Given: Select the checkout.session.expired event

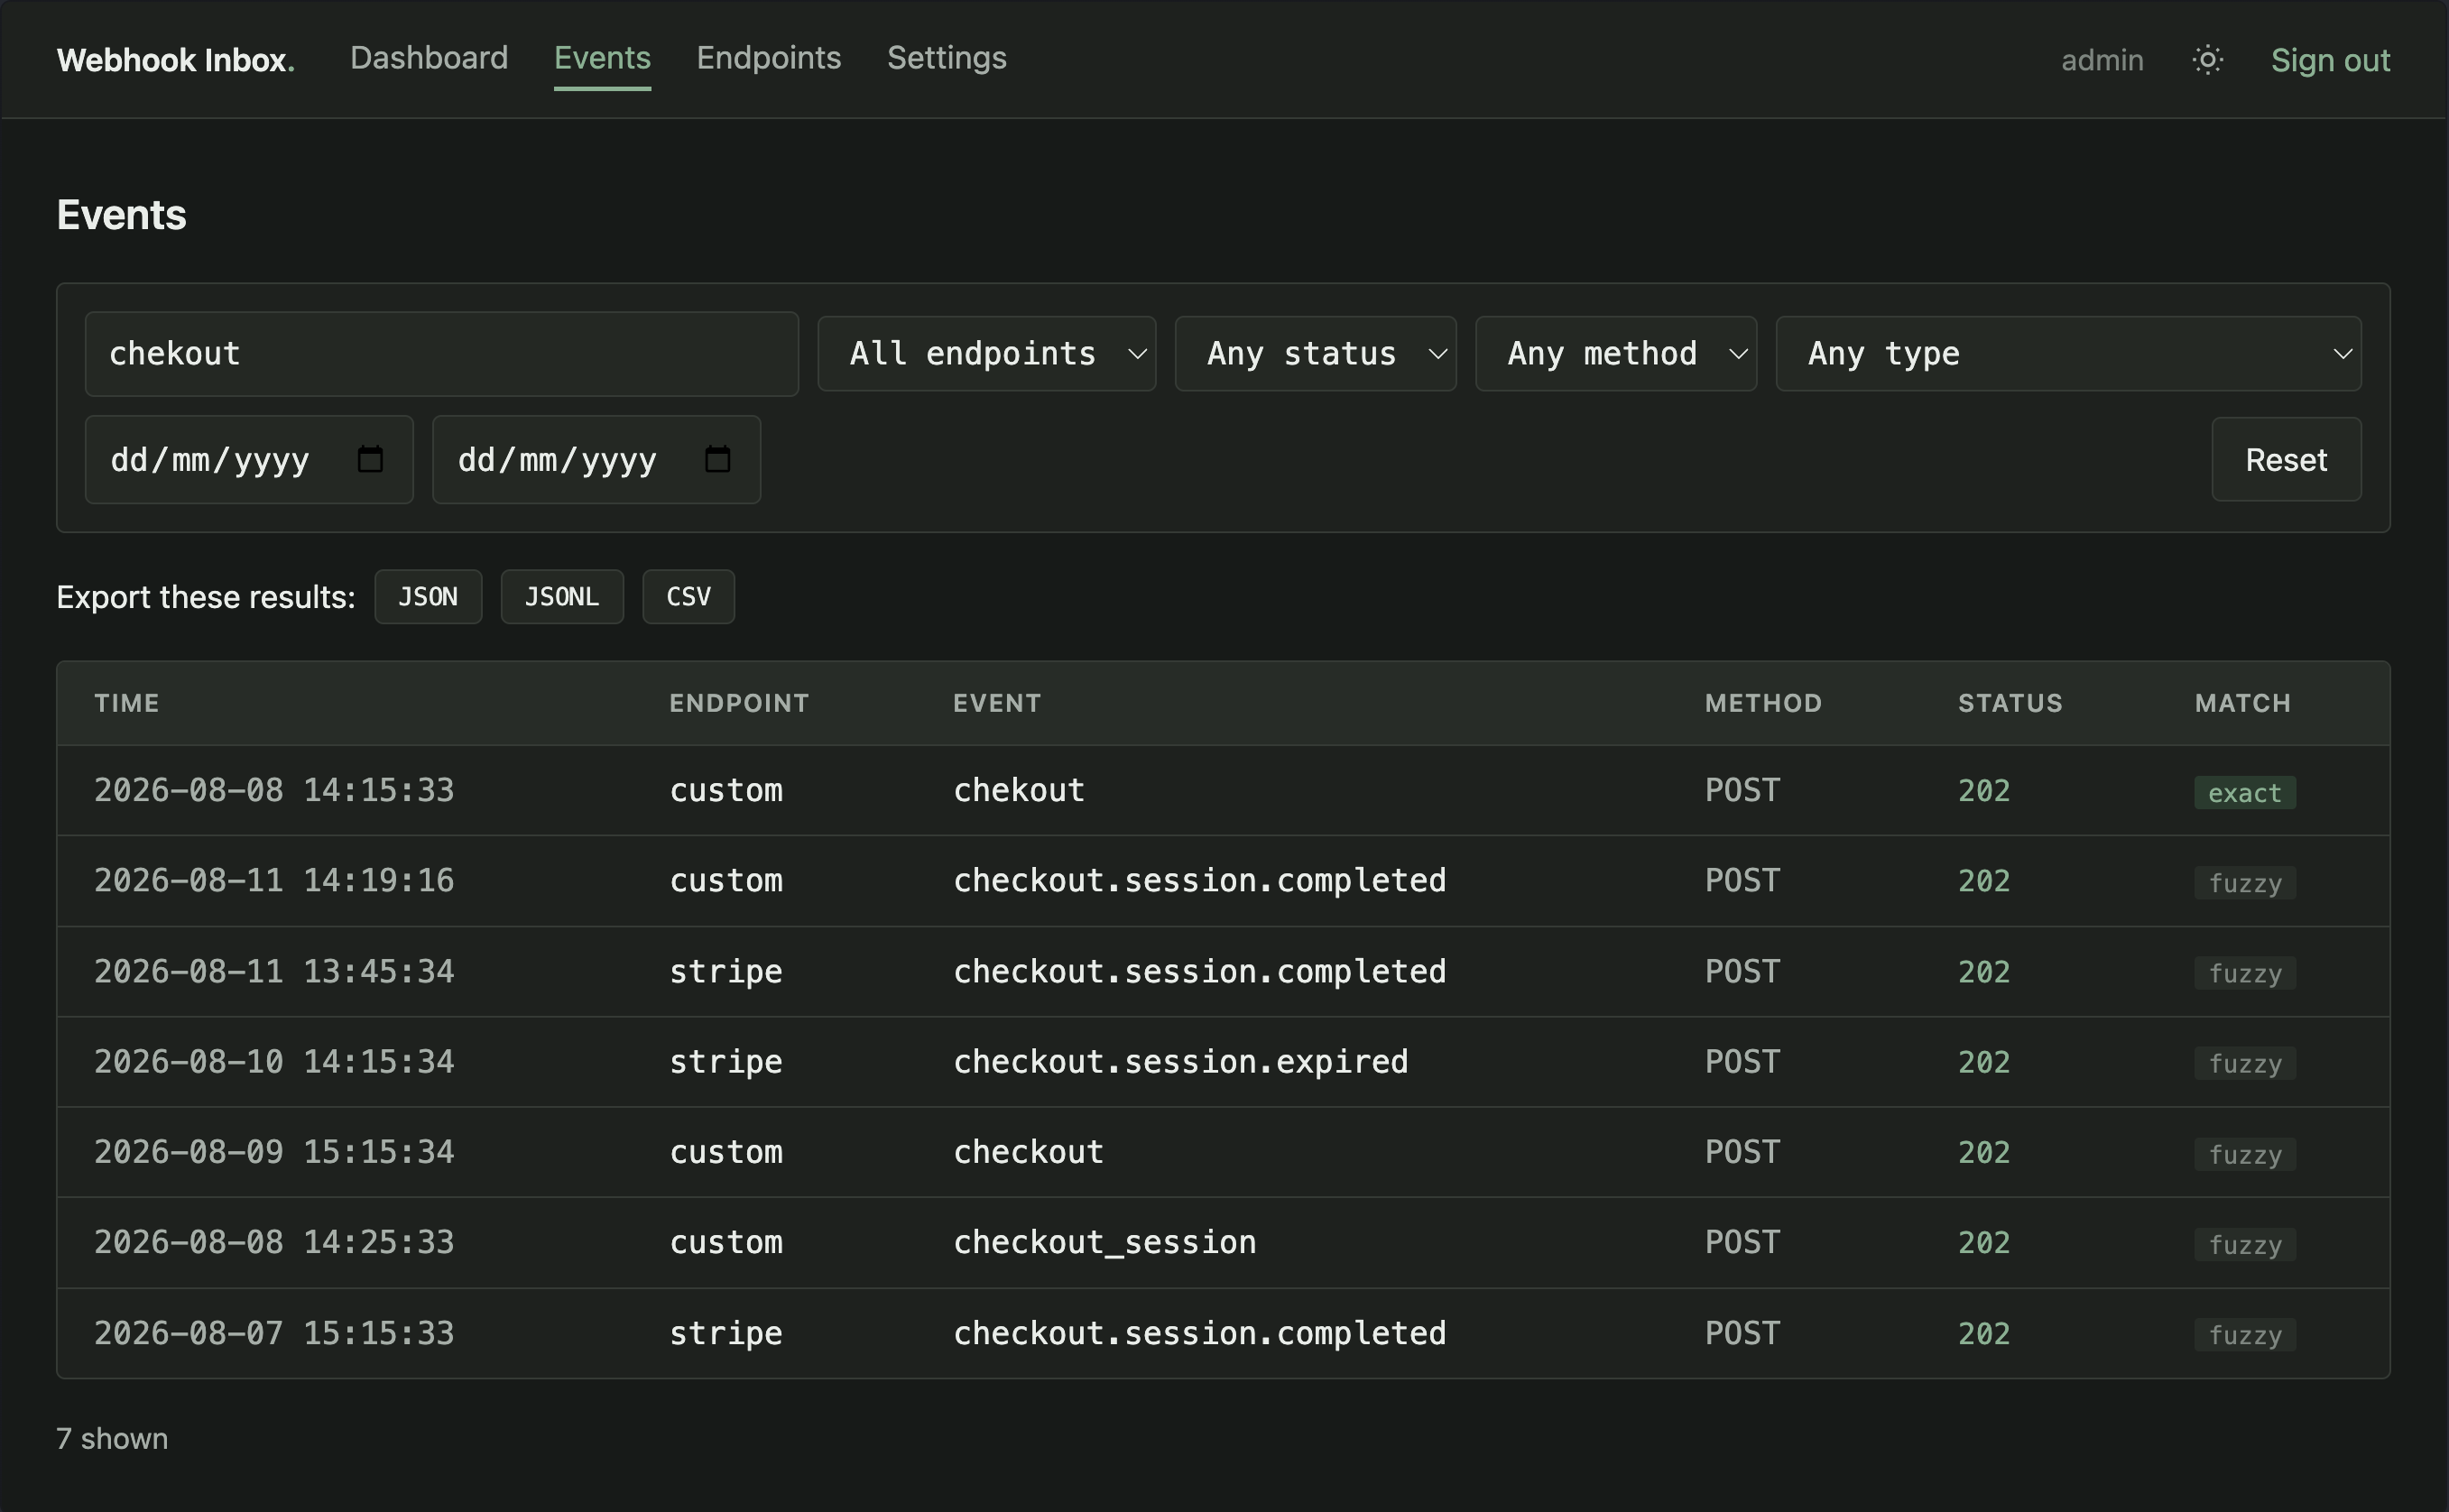Looking at the screenshot, I should coord(1223,1062).
